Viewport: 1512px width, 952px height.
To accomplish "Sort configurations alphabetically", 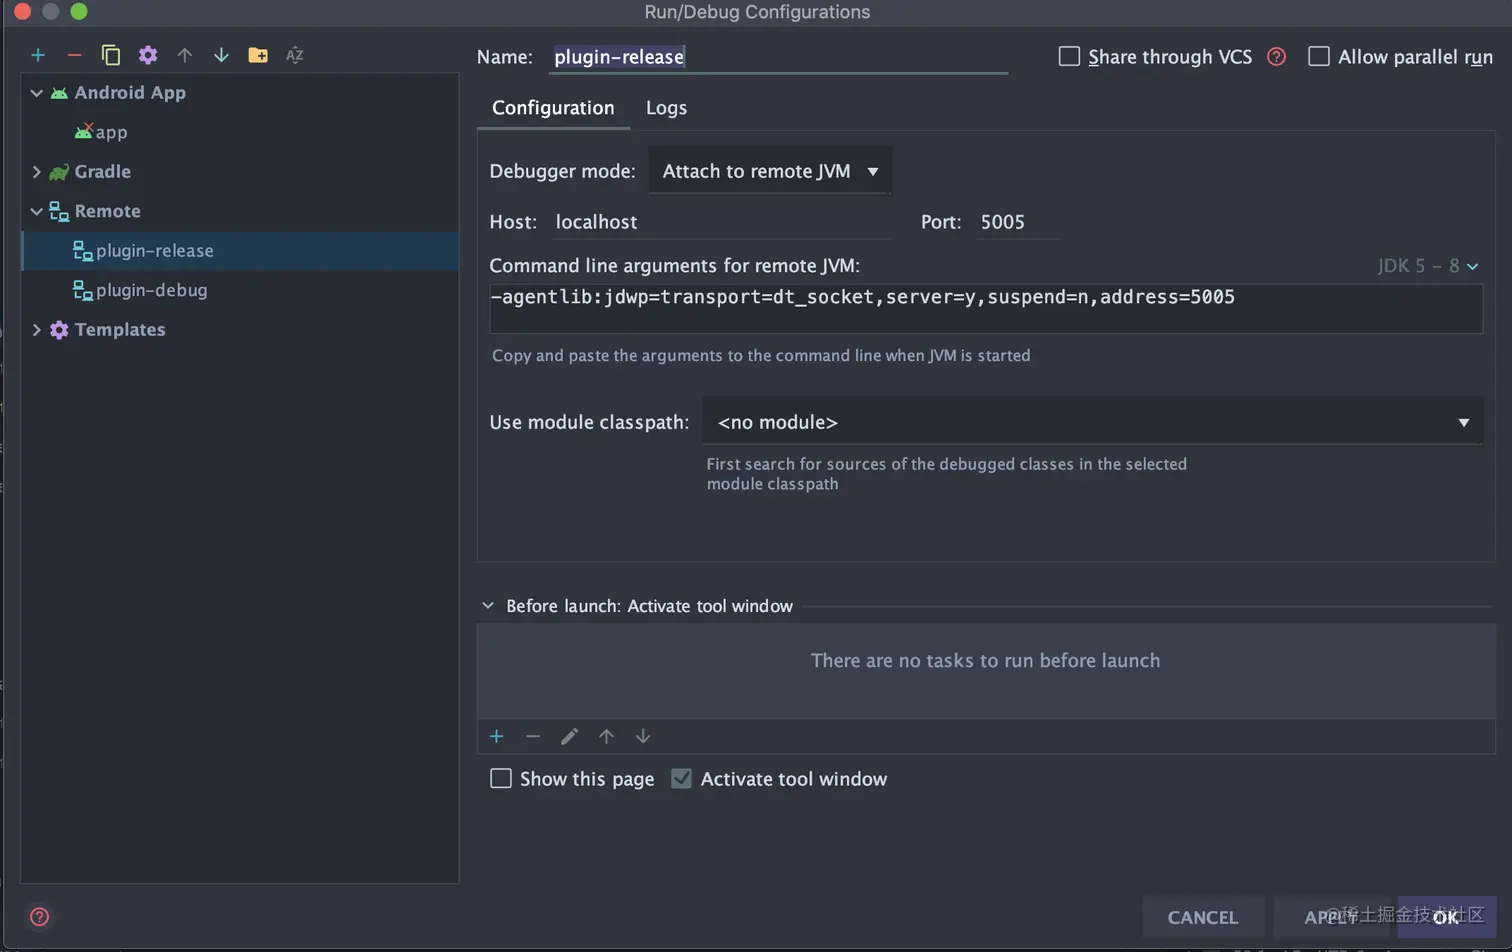I will (x=294, y=55).
